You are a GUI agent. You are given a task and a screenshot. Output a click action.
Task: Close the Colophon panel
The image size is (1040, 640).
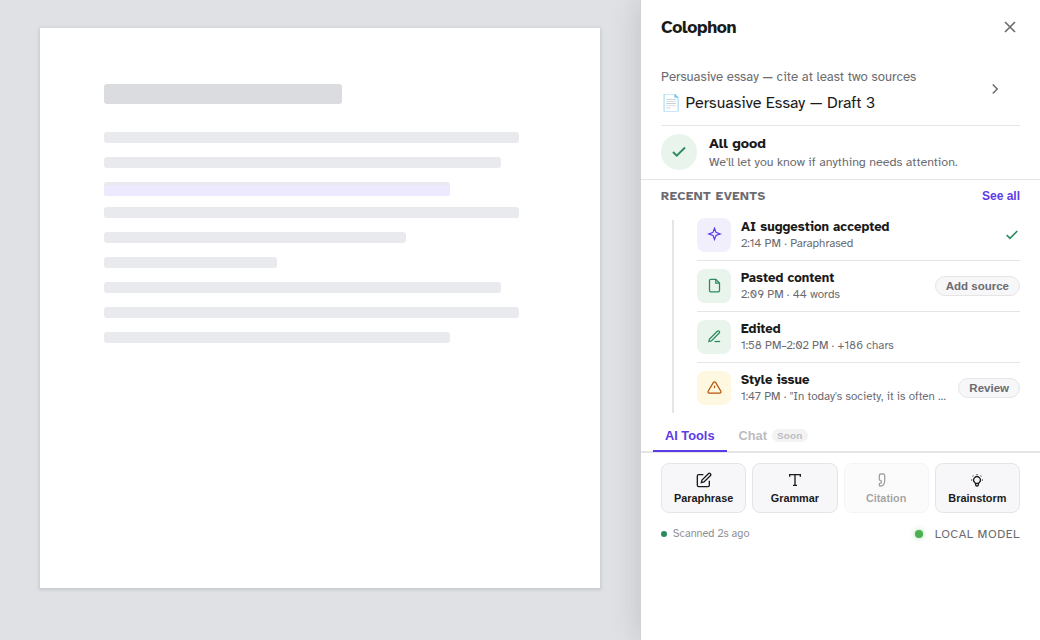tap(1009, 27)
